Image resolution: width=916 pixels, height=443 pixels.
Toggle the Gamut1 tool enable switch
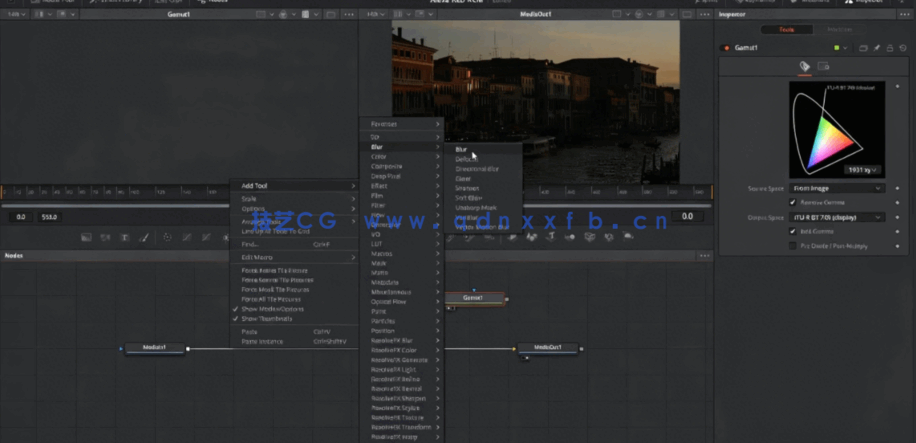pos(727,48)
